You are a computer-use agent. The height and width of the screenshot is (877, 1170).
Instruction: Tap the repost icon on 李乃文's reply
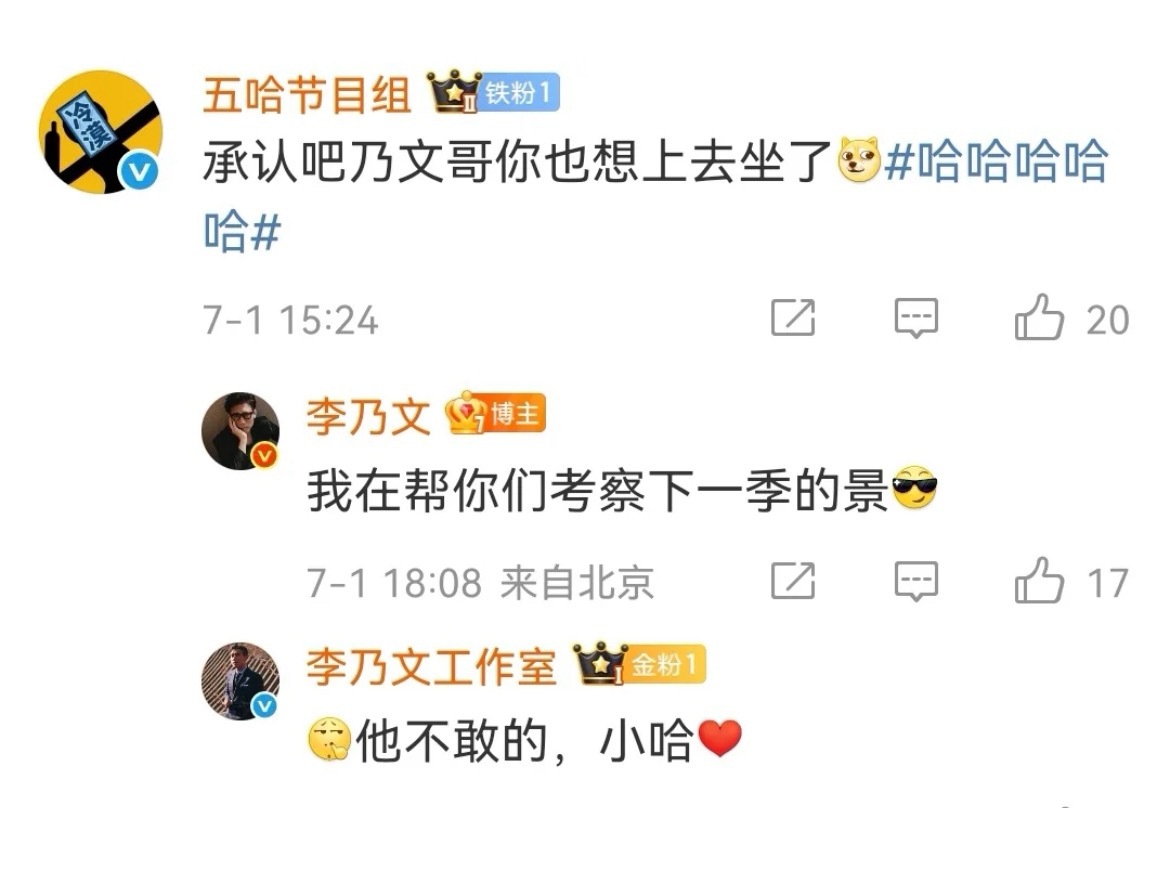click(792, 580)
